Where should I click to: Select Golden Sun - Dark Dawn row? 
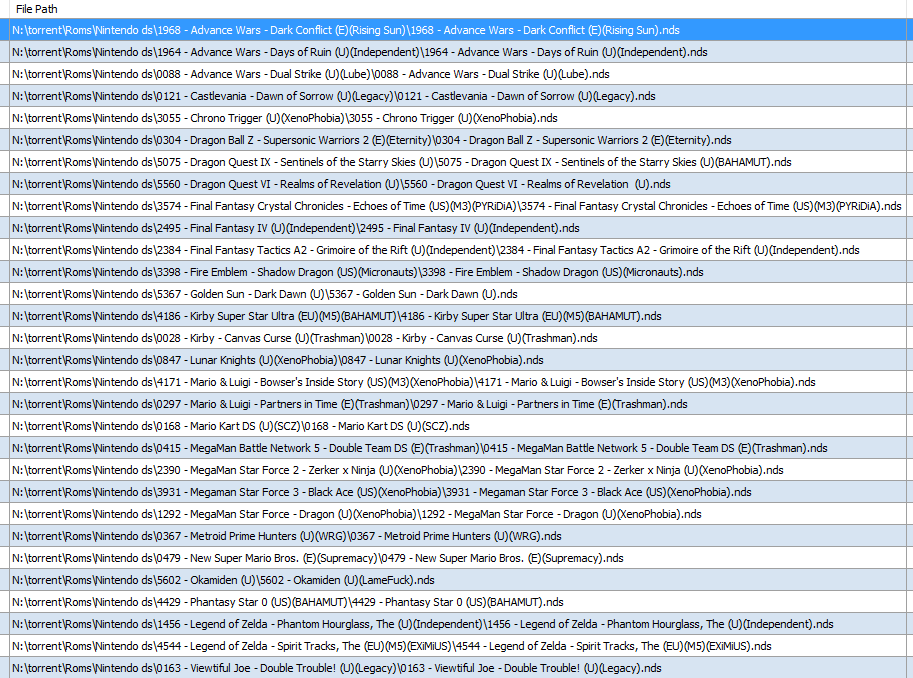(458, 294)
